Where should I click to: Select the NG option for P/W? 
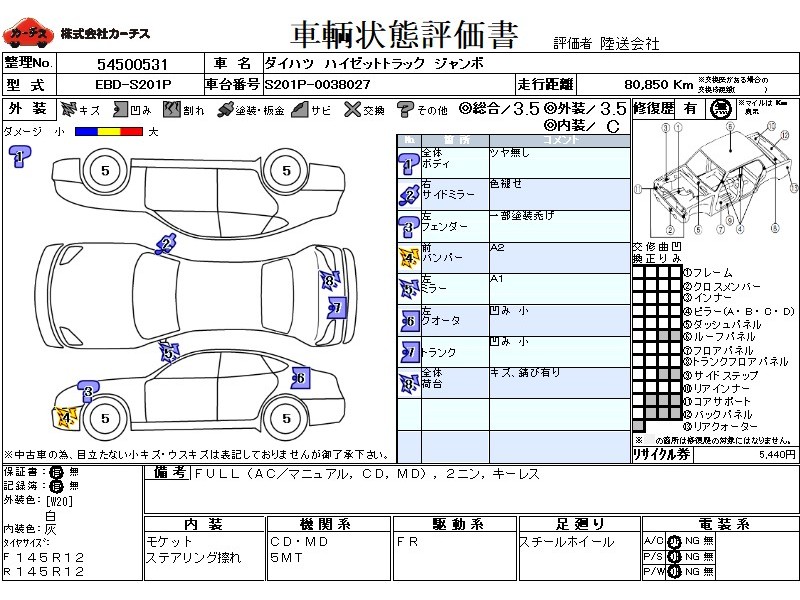pos(692,571)
